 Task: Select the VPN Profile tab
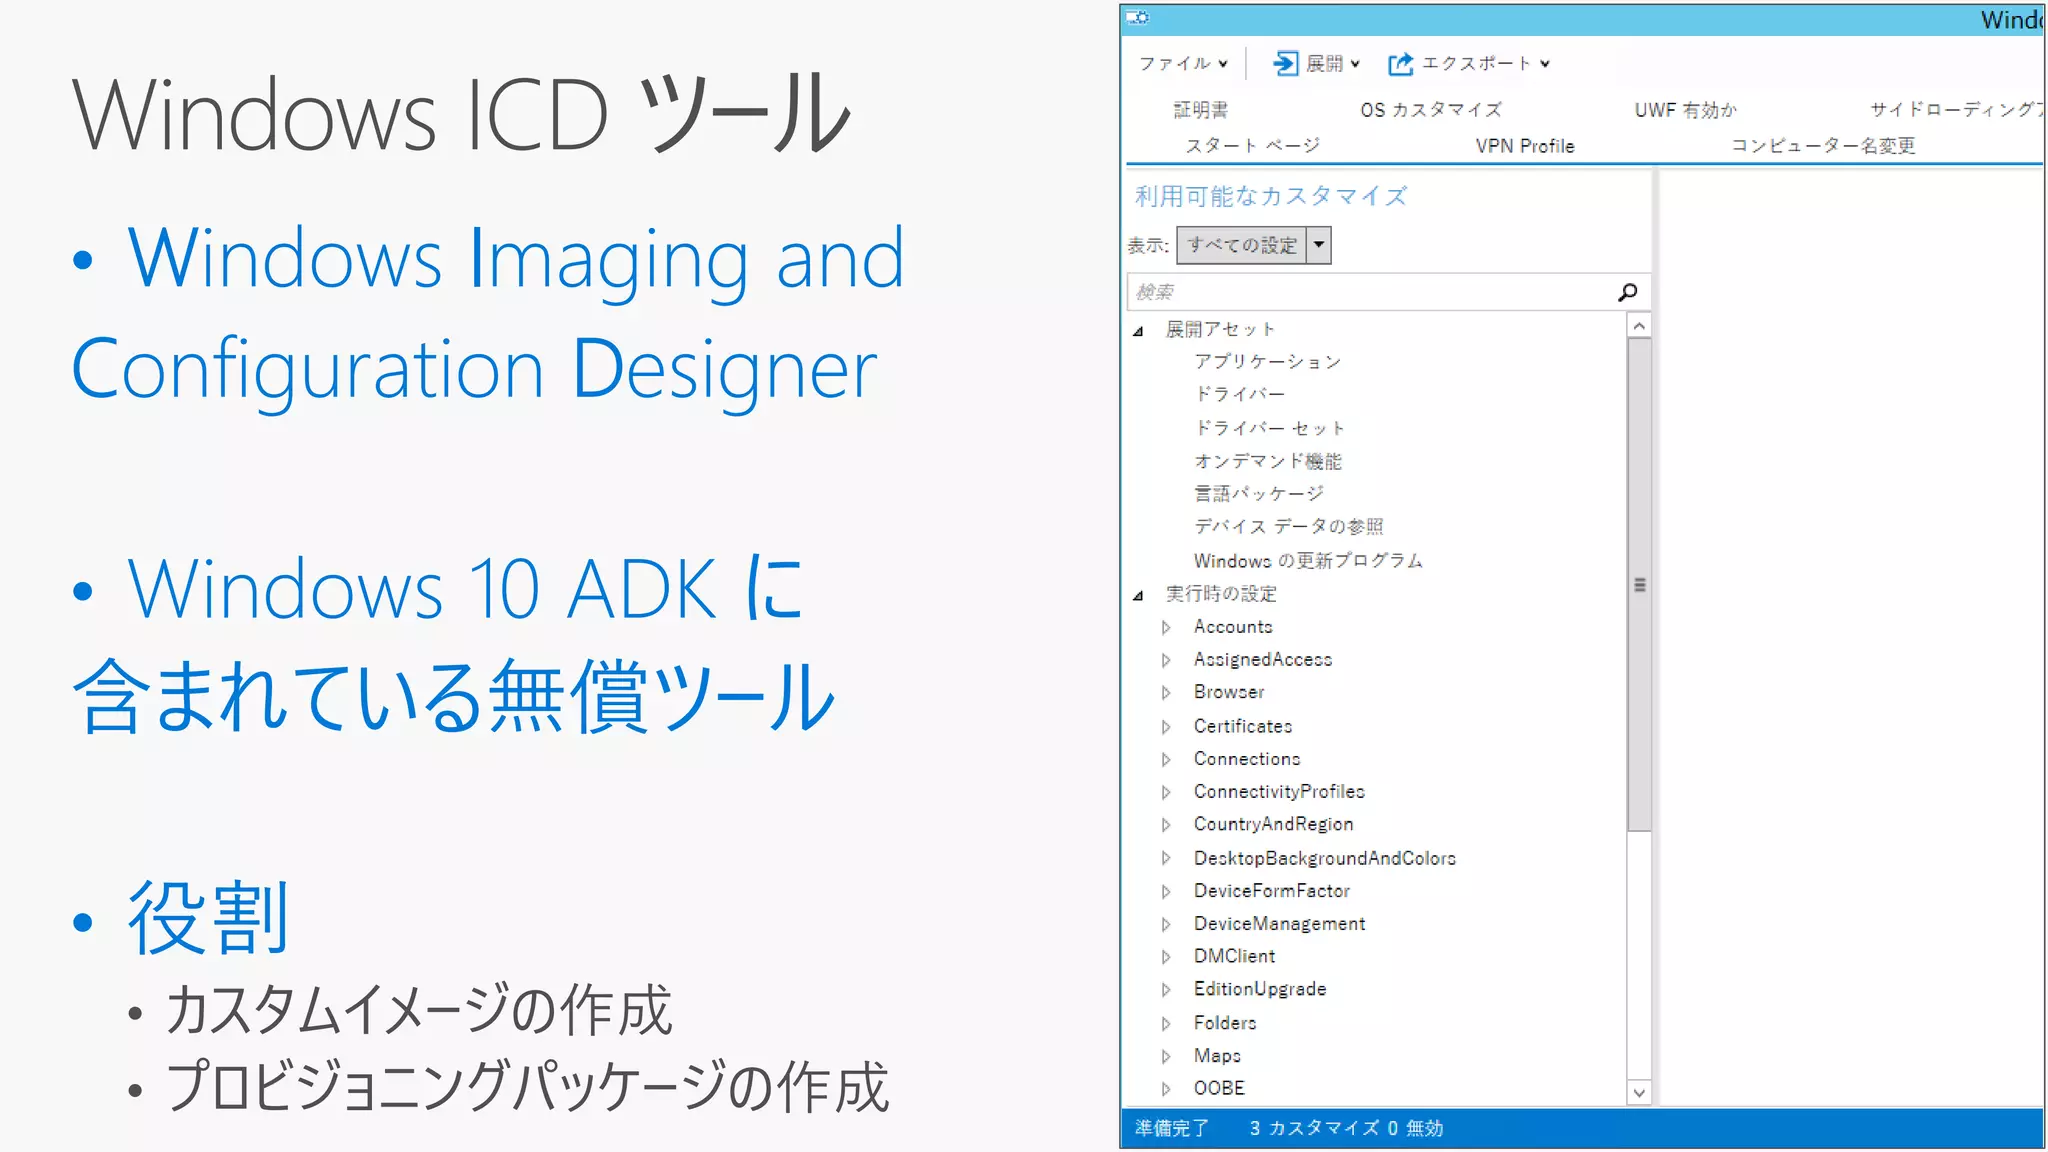pos(1524,146)
